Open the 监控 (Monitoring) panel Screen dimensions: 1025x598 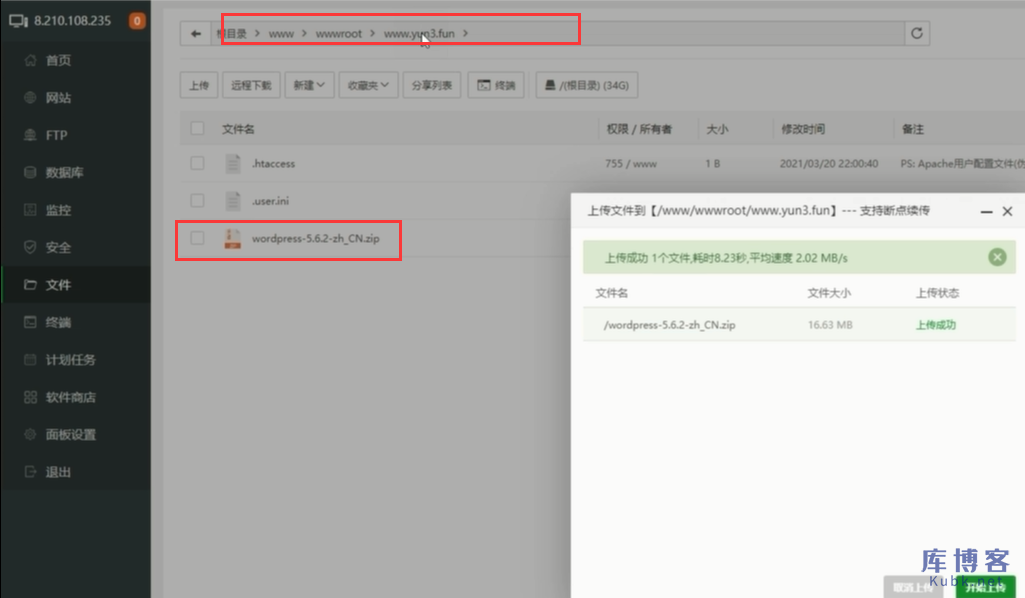(x=57, y=209)
